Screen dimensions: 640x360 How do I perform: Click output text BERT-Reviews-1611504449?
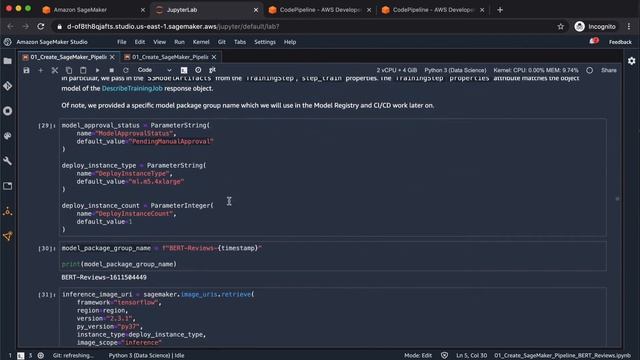tap(104, 278)
